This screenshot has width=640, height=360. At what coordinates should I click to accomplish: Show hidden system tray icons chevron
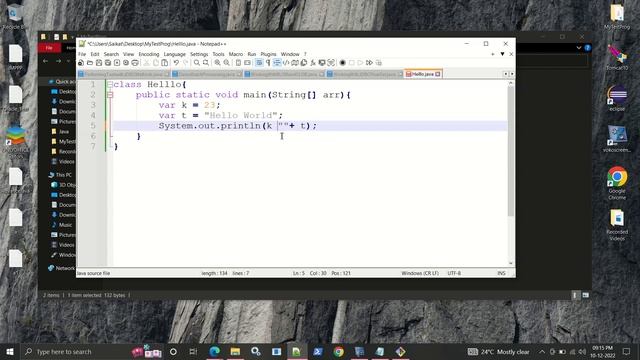tap(542, 351)
